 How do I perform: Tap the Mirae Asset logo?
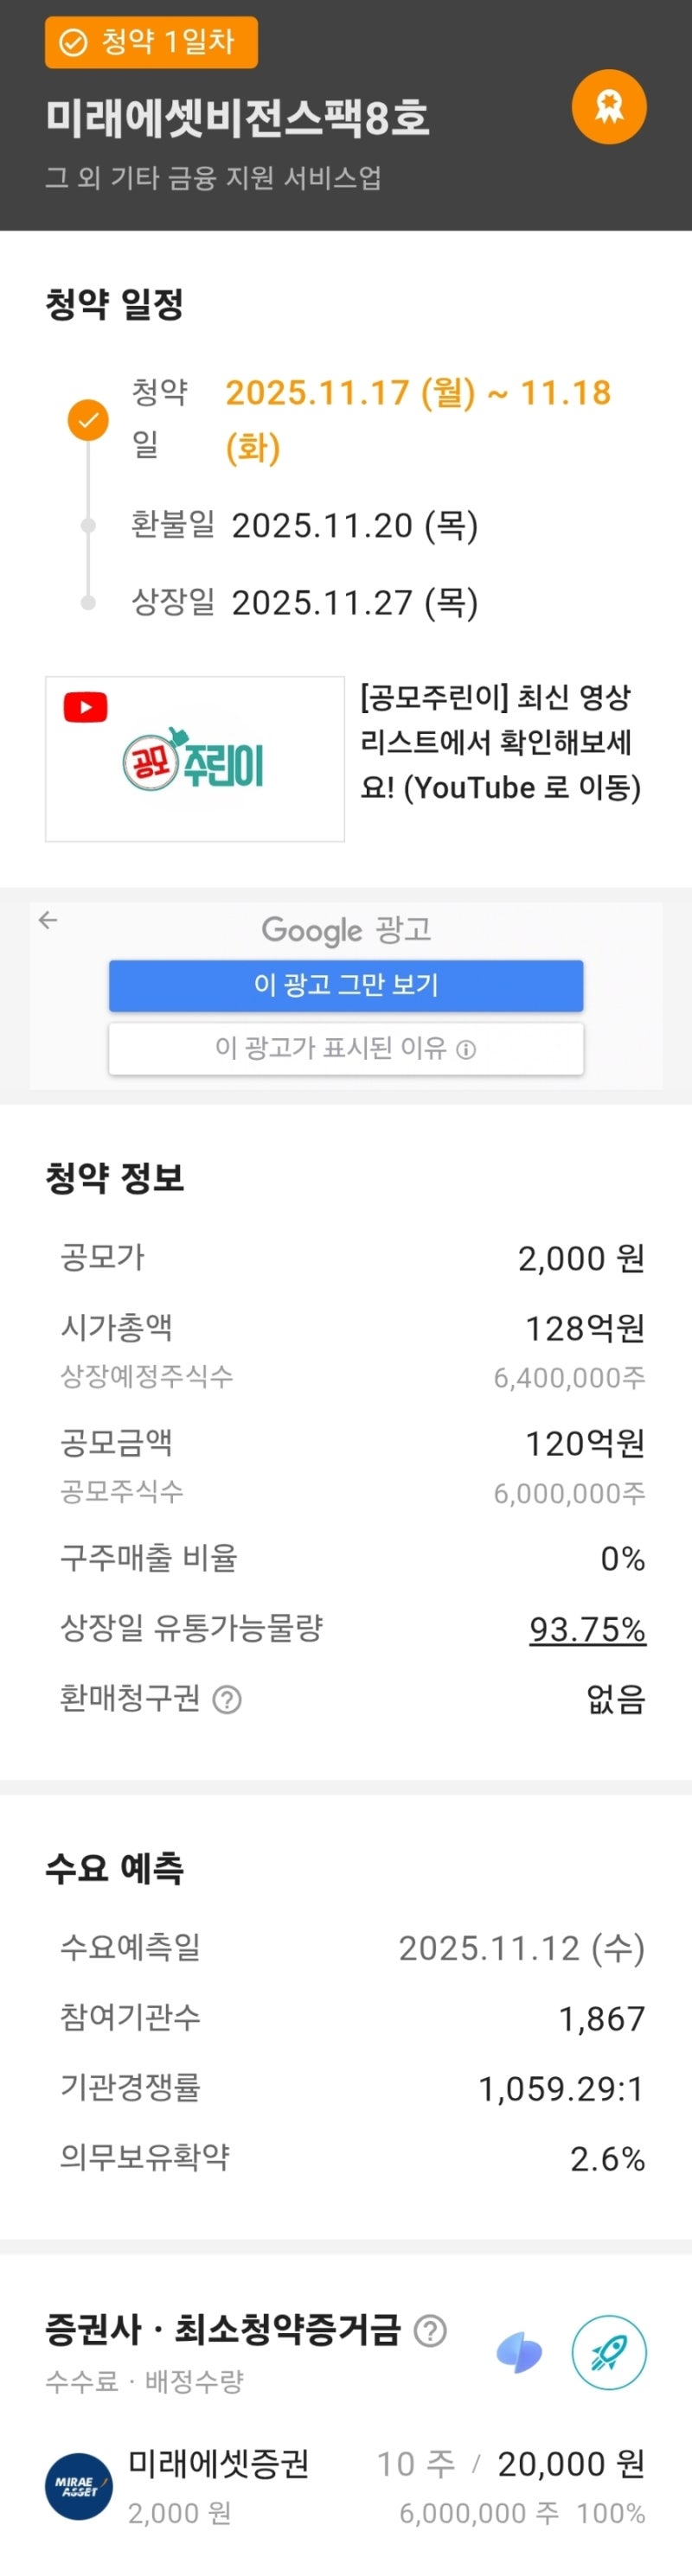coord(79,2486)
